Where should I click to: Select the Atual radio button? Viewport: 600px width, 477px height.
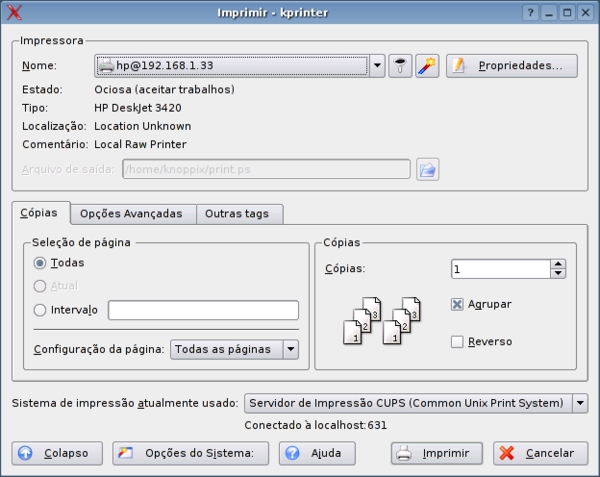[40, 286]
